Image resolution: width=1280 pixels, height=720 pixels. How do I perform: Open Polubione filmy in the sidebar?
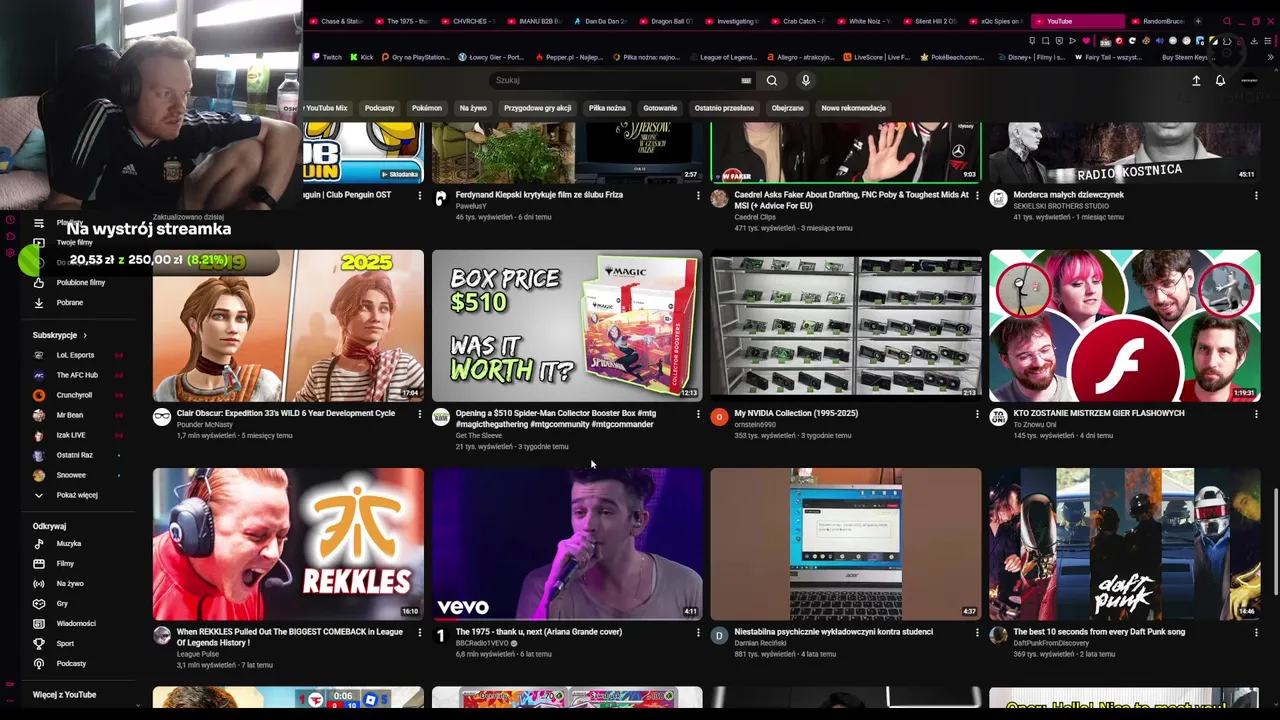point(80,283)
